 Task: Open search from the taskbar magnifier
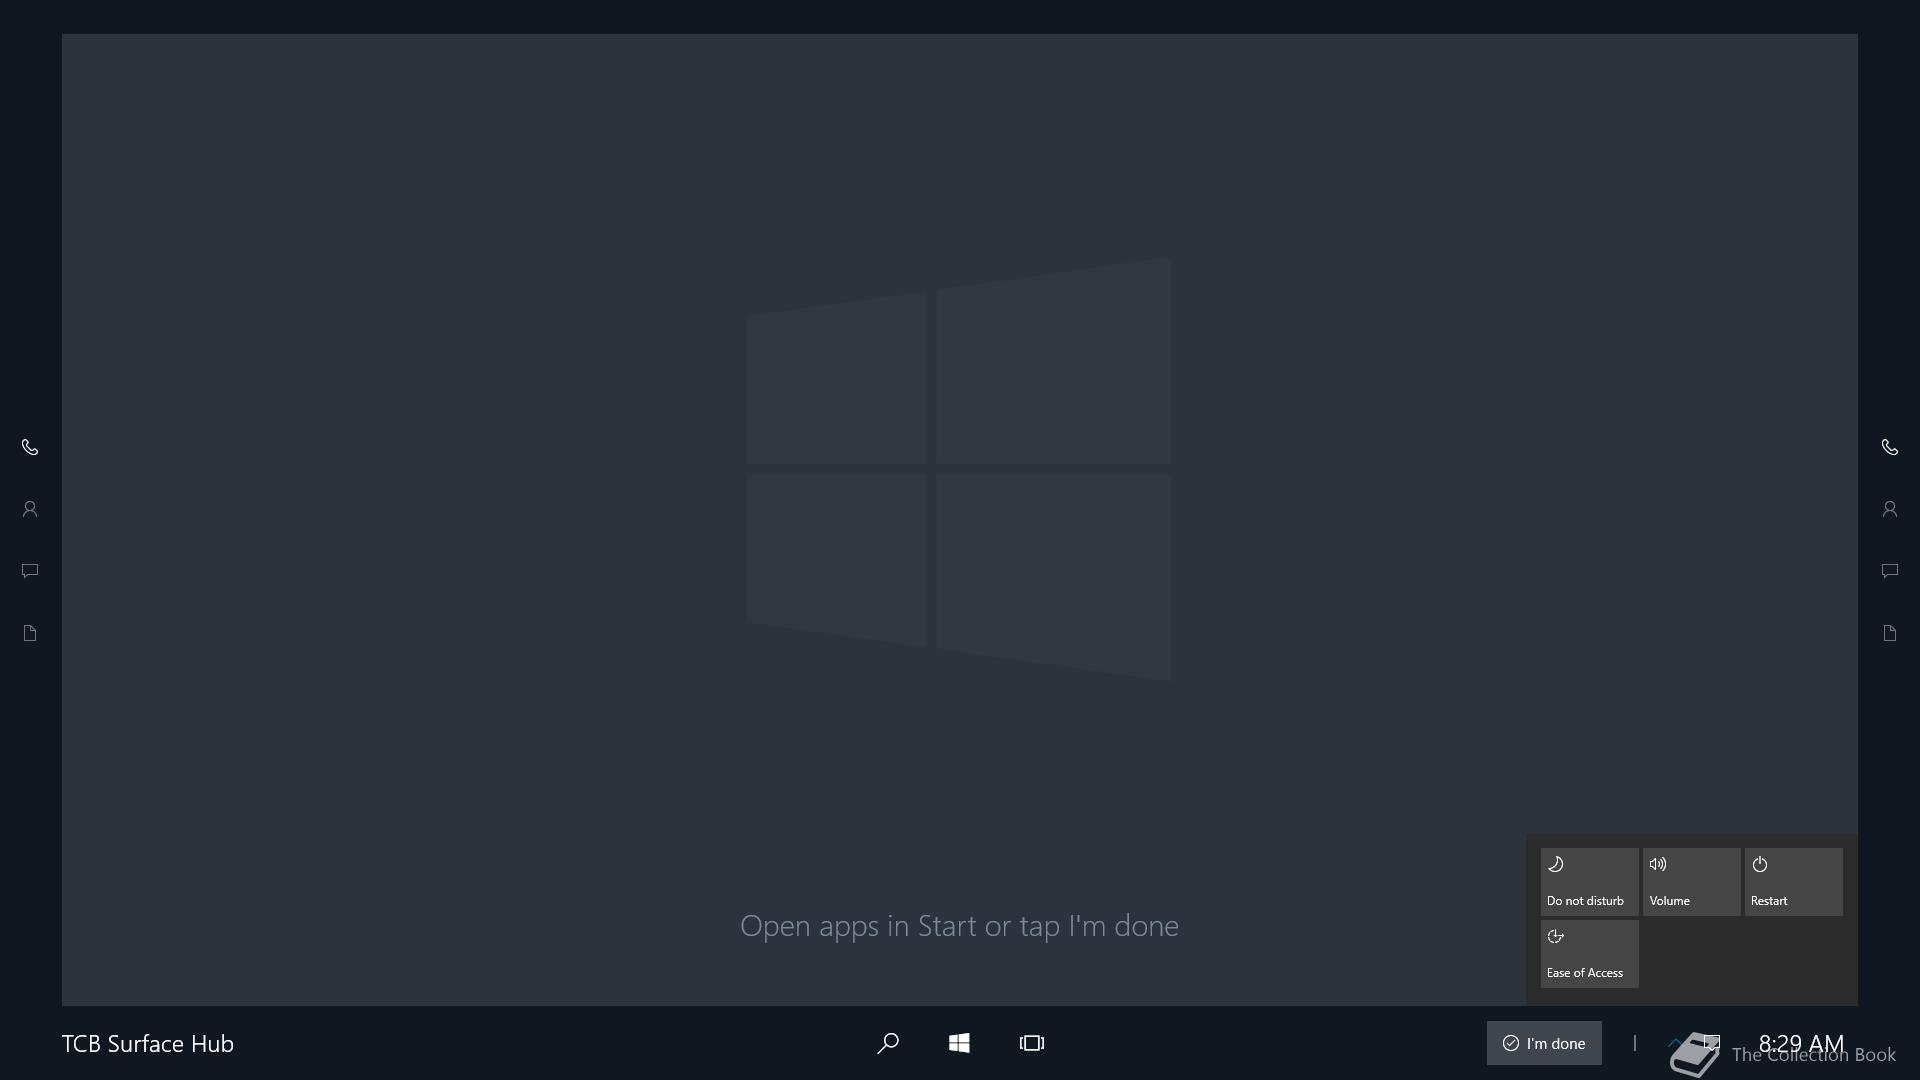click(x=888, y=1043)
